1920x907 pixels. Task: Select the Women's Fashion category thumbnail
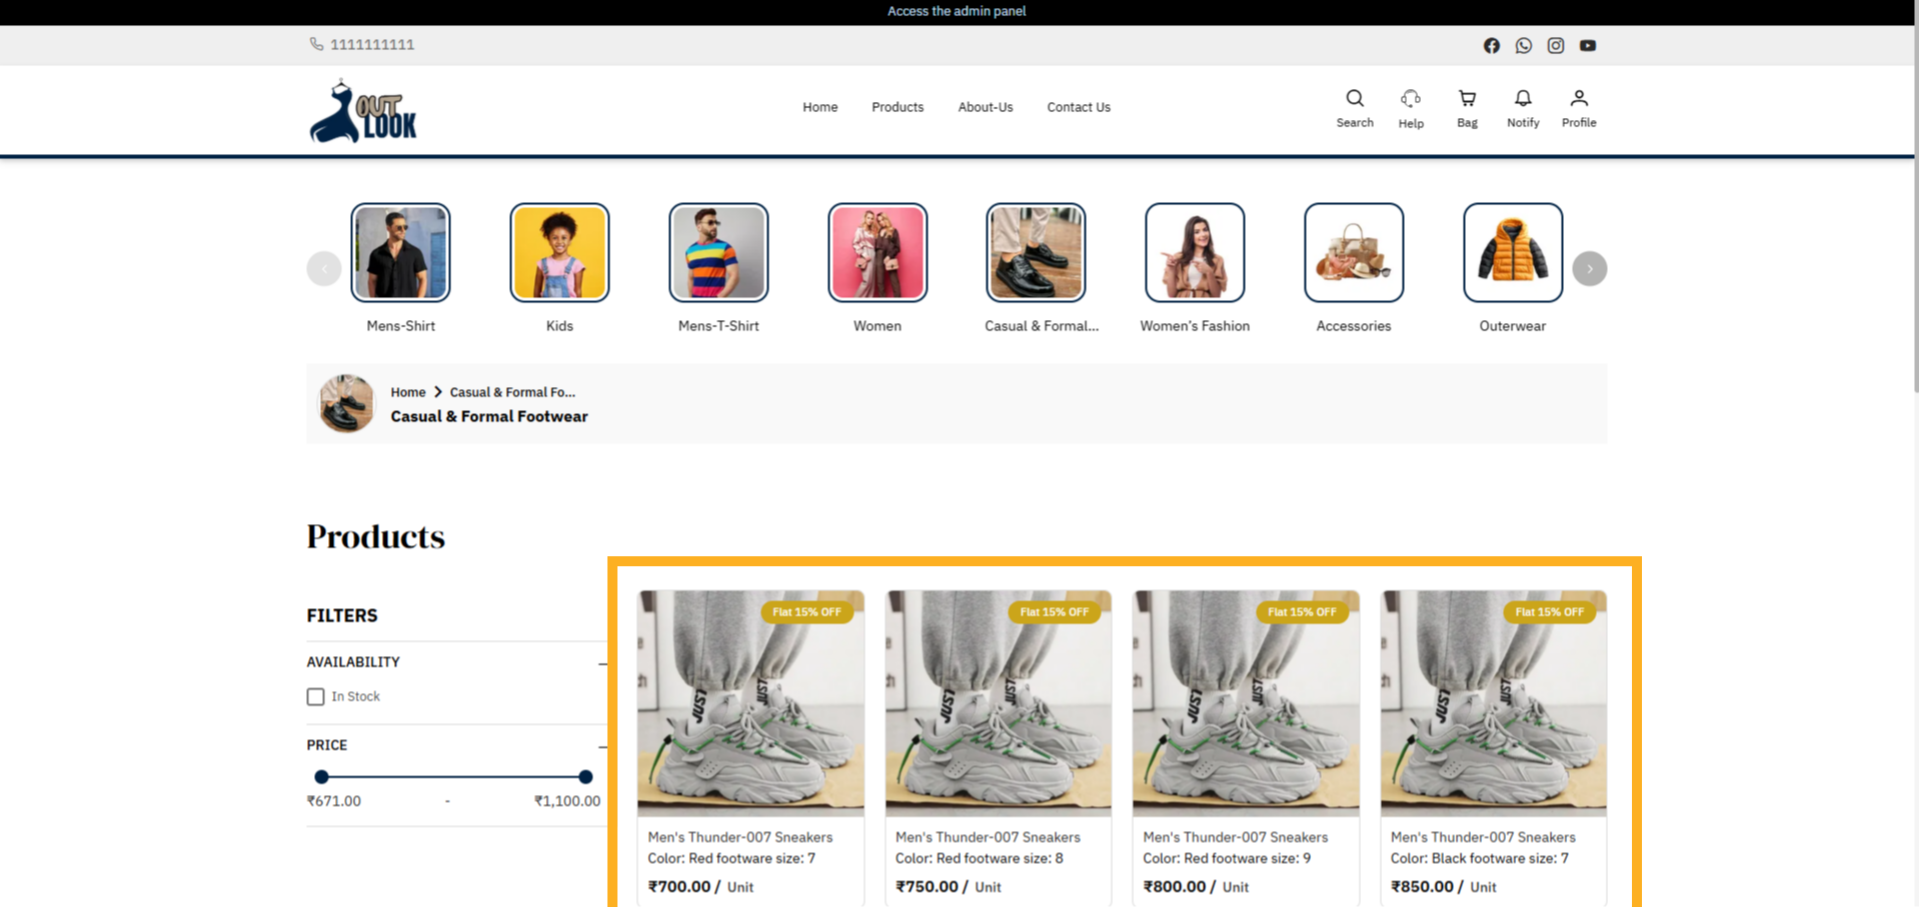coord(1194,252)
